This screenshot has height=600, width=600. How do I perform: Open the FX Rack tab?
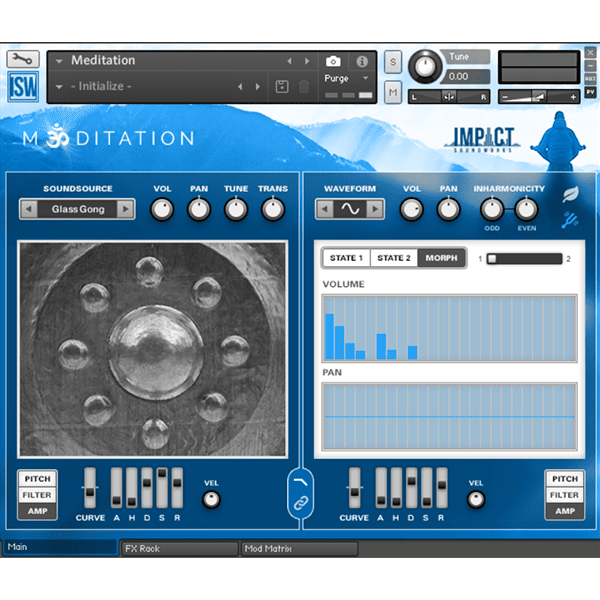tap(179, 549)
